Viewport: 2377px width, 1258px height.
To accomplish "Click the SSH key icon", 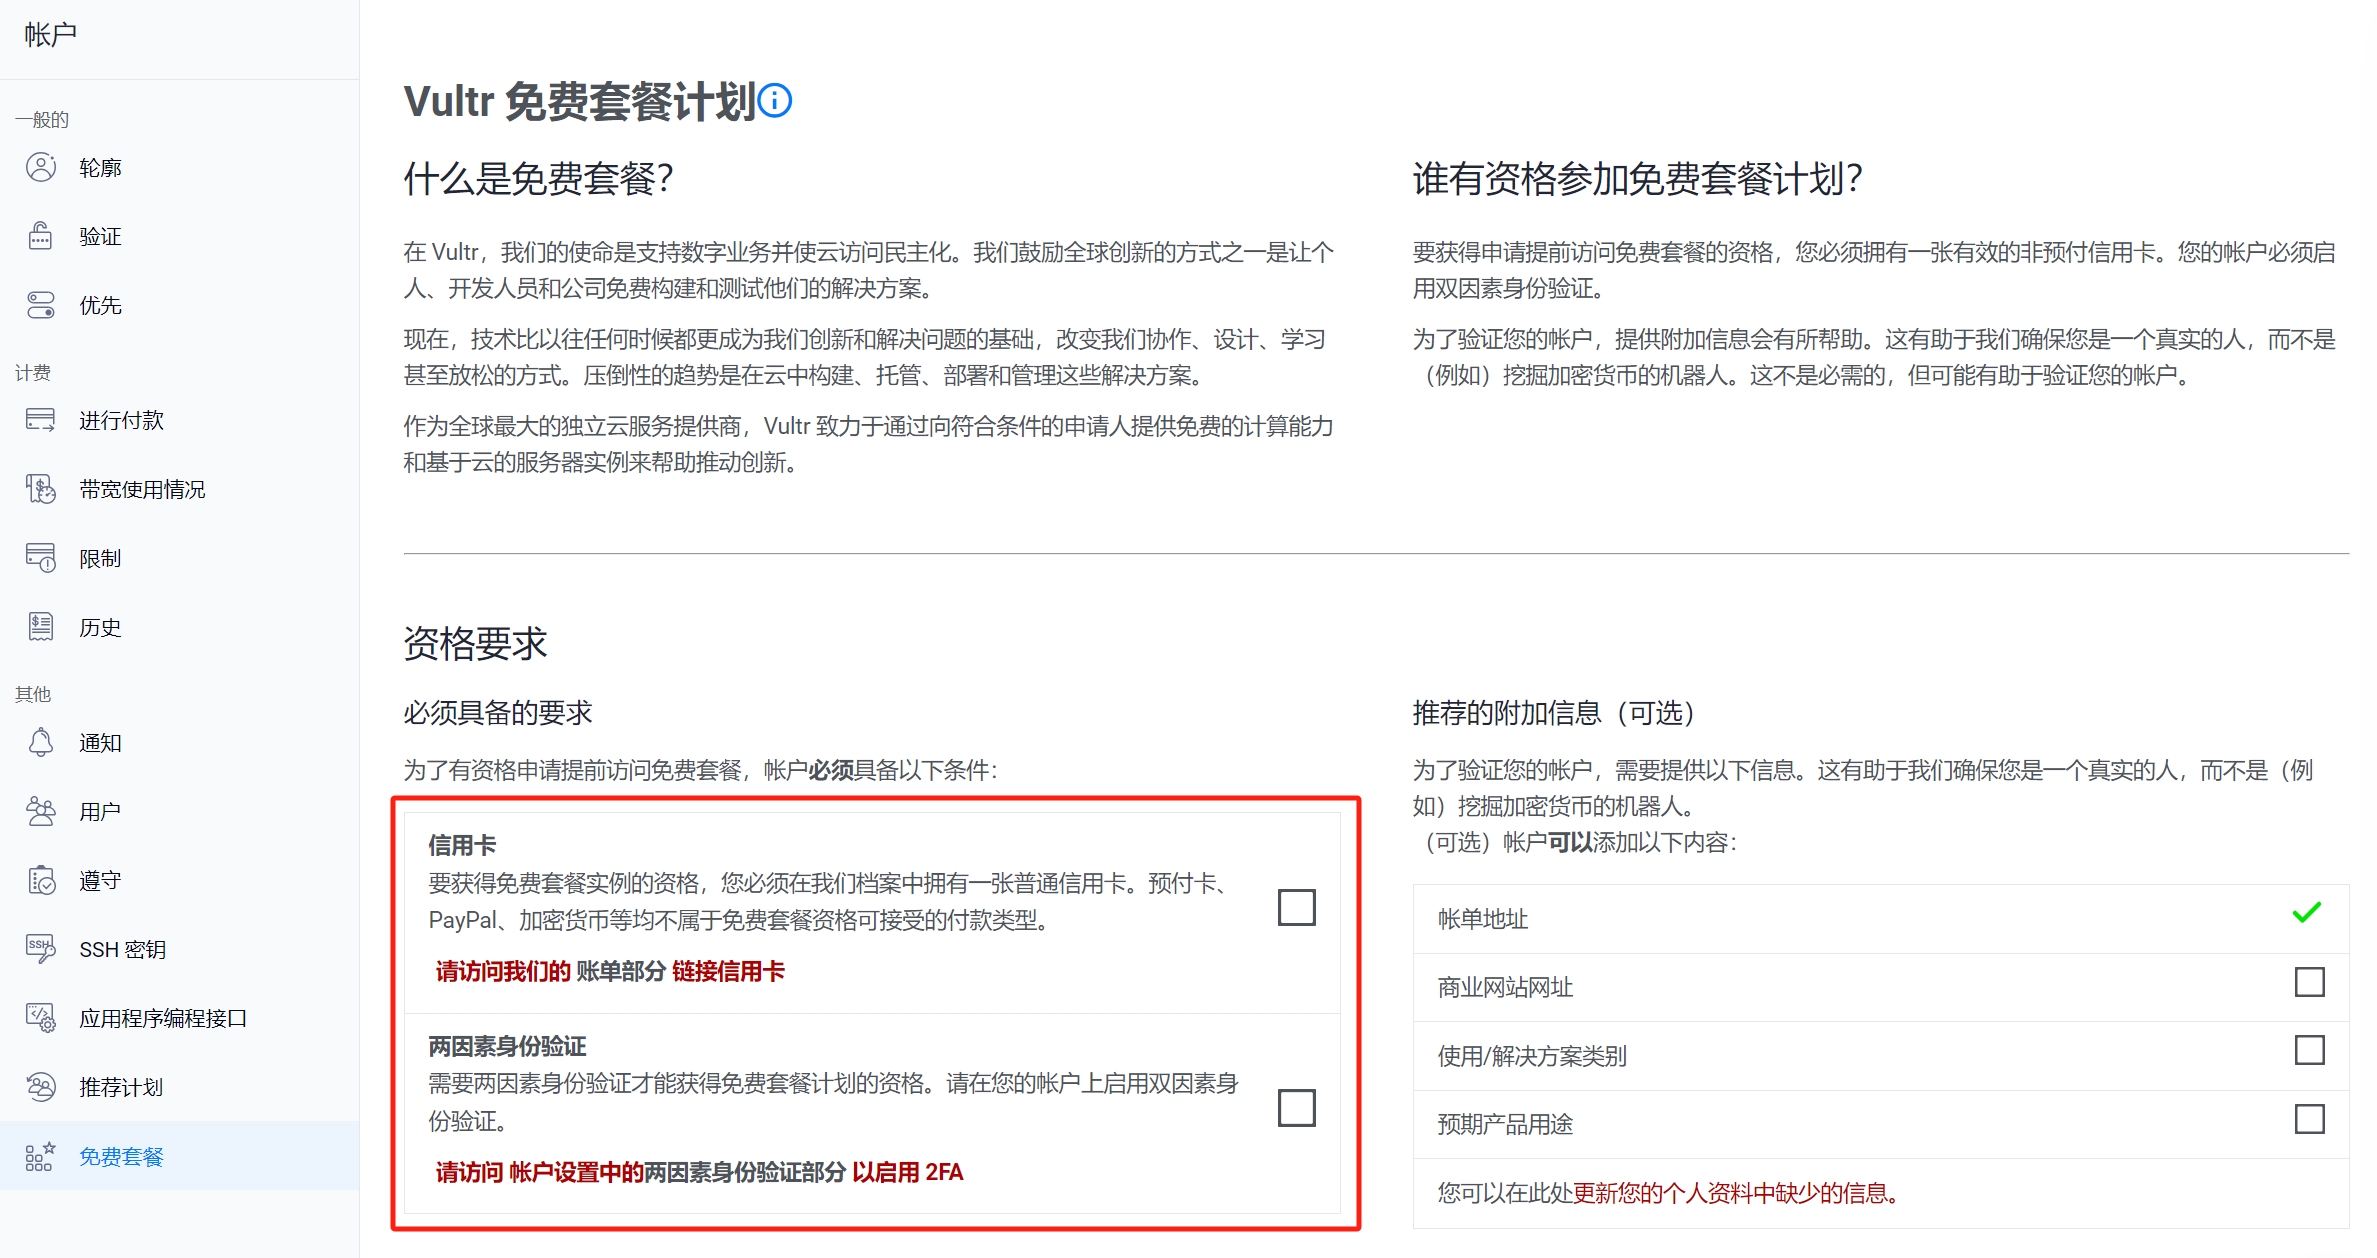I will [41, 949].
